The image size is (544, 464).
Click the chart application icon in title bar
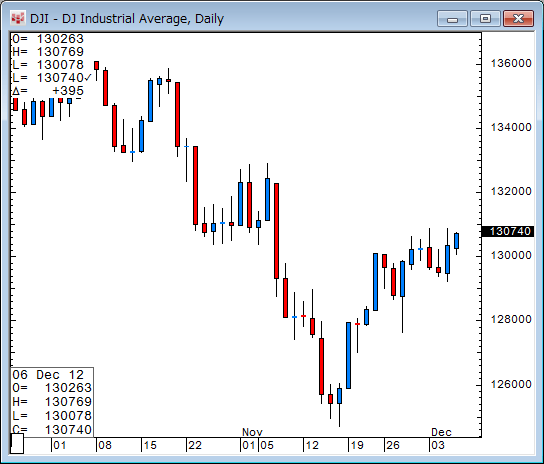point(18,18)
